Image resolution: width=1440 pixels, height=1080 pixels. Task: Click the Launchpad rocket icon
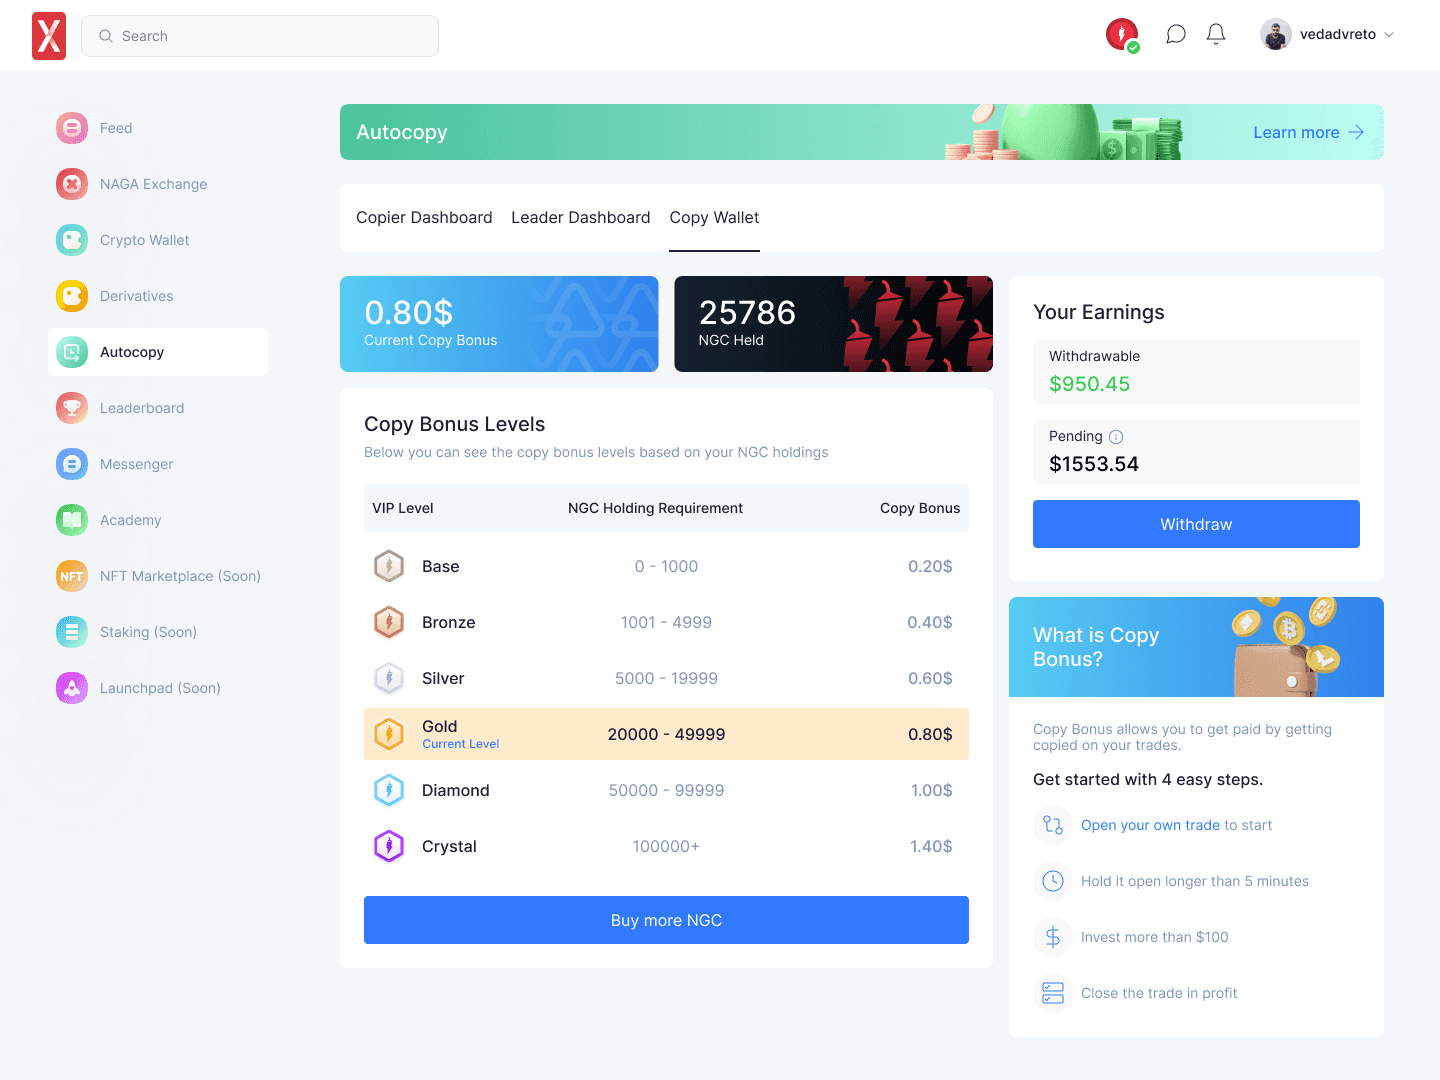[x=72, y=688]
